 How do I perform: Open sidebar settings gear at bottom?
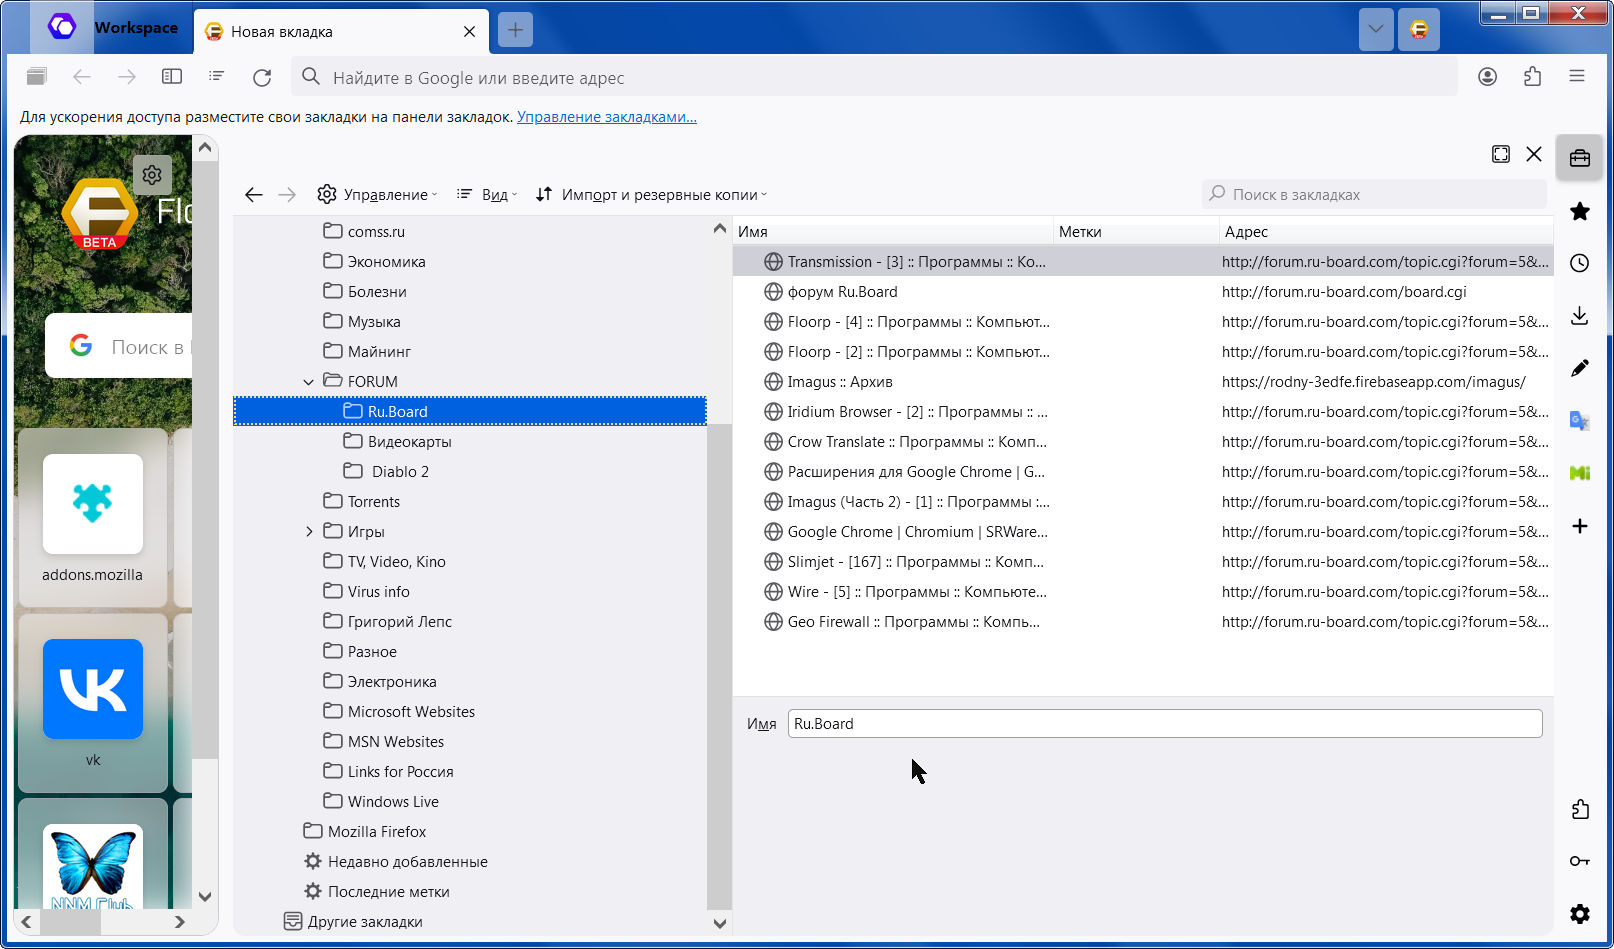1580,914
